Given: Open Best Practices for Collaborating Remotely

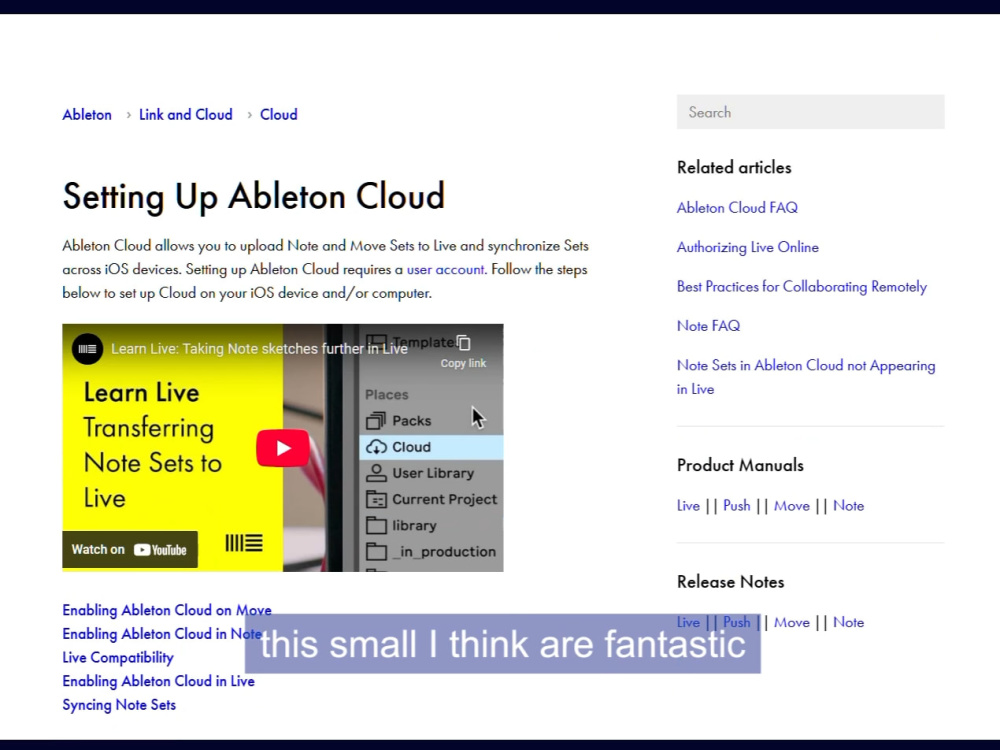Looking at the screenshot, I should (802, 287).
